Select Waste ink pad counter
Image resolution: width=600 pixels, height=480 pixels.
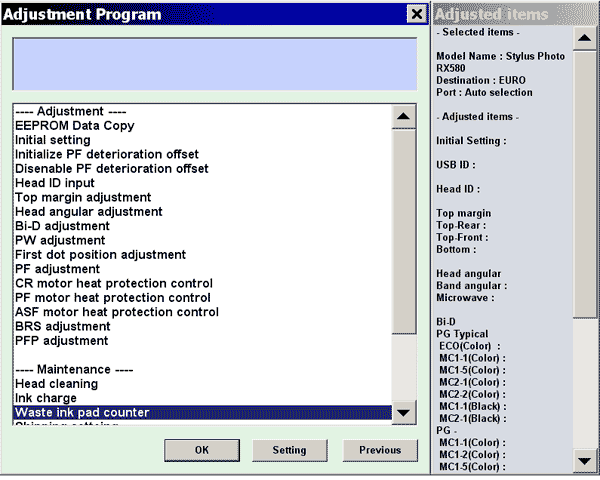coord(203,413)
